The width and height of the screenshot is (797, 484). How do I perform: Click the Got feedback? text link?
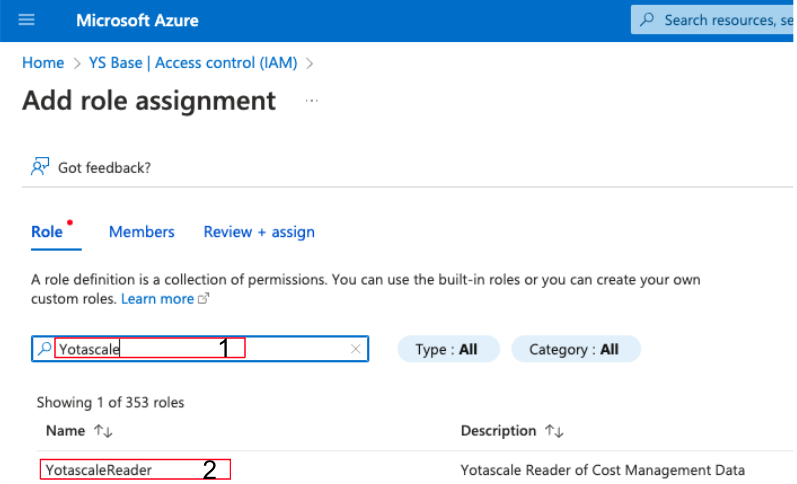click(104, 167)
